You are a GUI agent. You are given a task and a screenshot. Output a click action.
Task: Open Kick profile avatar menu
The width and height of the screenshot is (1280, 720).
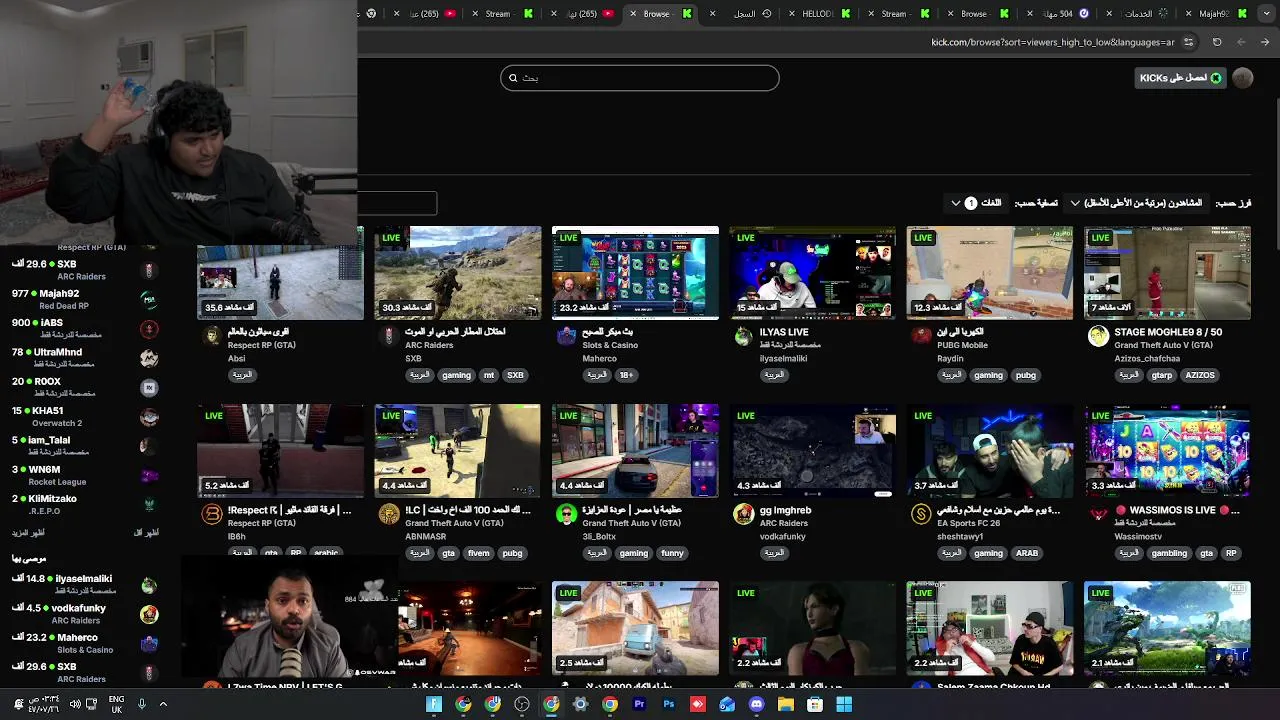coord(1243,78)
